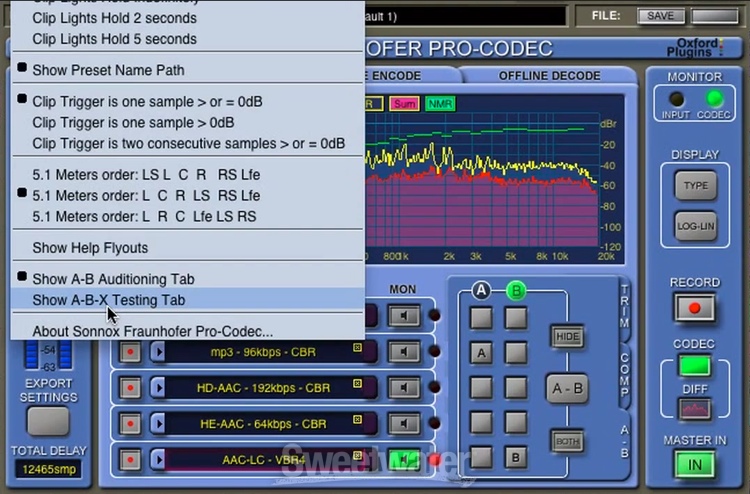The image size is (750, 494).
Task: Click record icon on mp3 96kbps row
Action: click(130, 352)
